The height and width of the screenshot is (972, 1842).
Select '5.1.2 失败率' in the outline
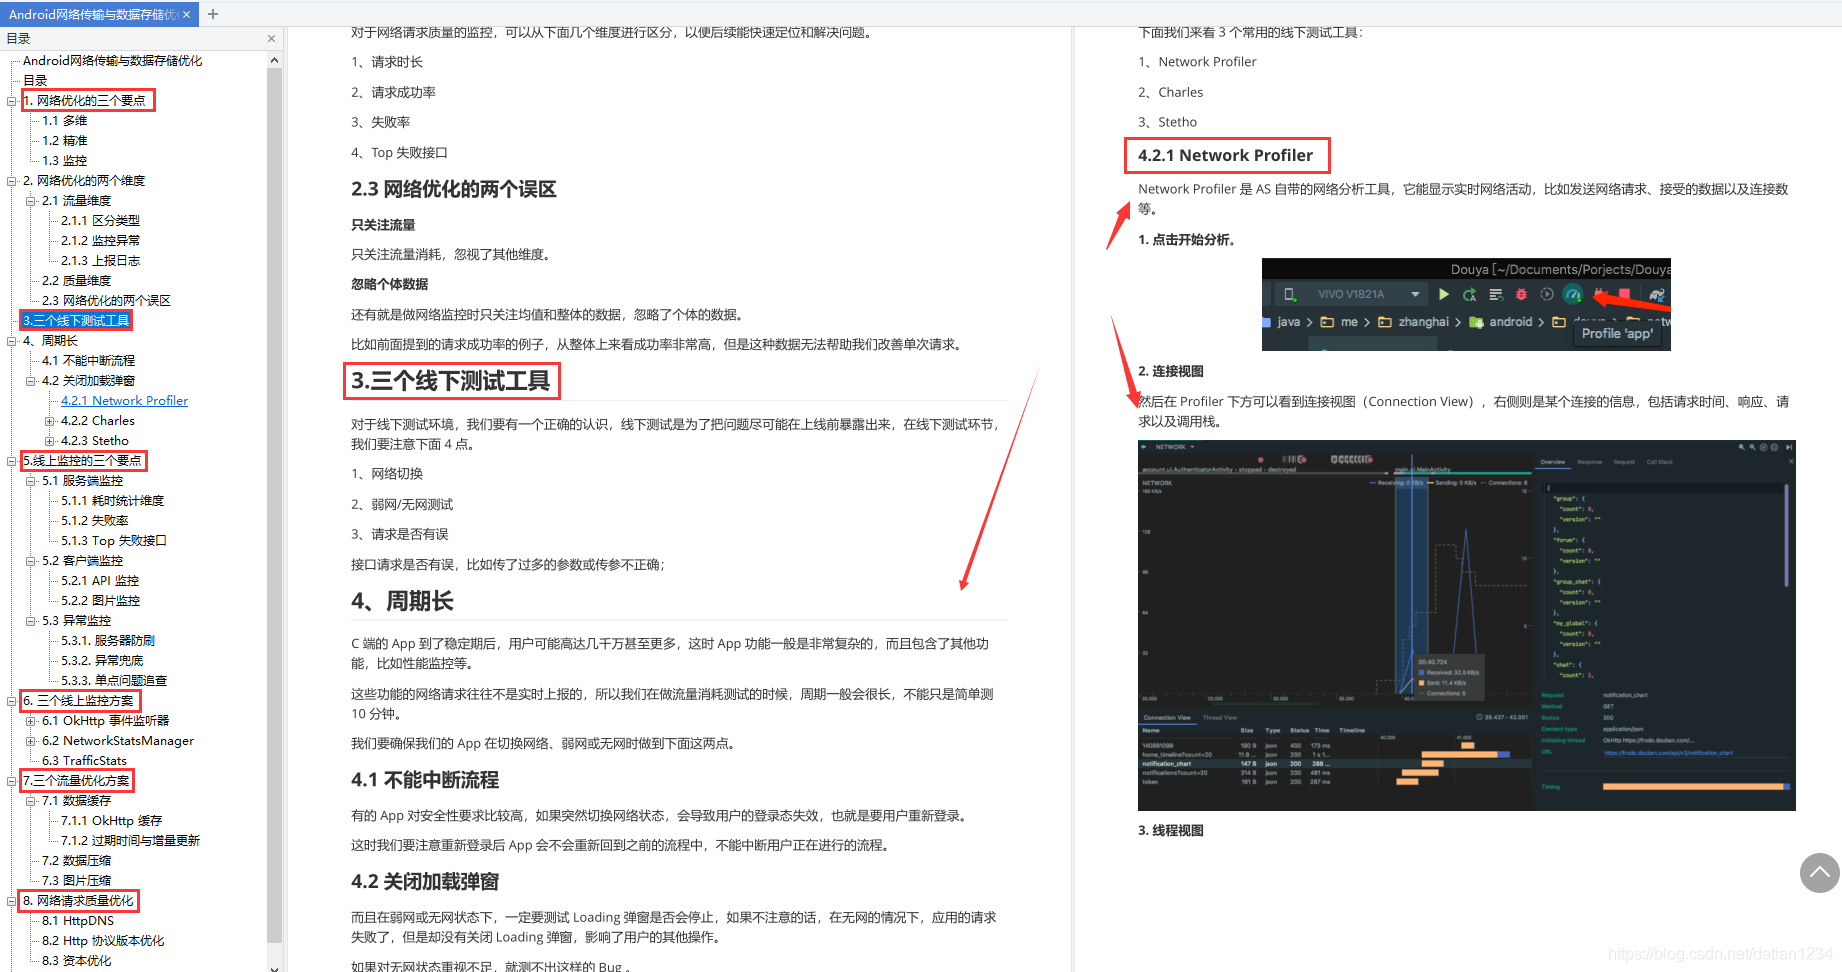[94, 521]
